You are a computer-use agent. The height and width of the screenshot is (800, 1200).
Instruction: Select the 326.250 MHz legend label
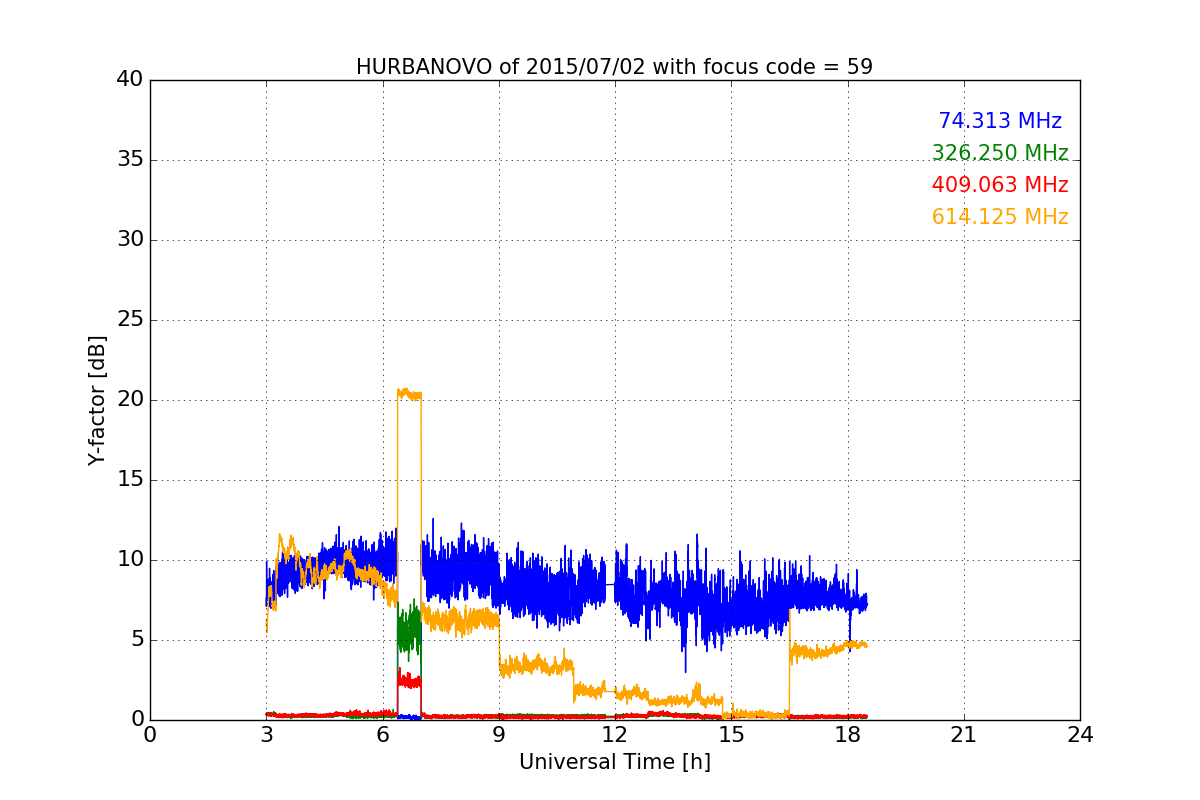(1000, 153)
